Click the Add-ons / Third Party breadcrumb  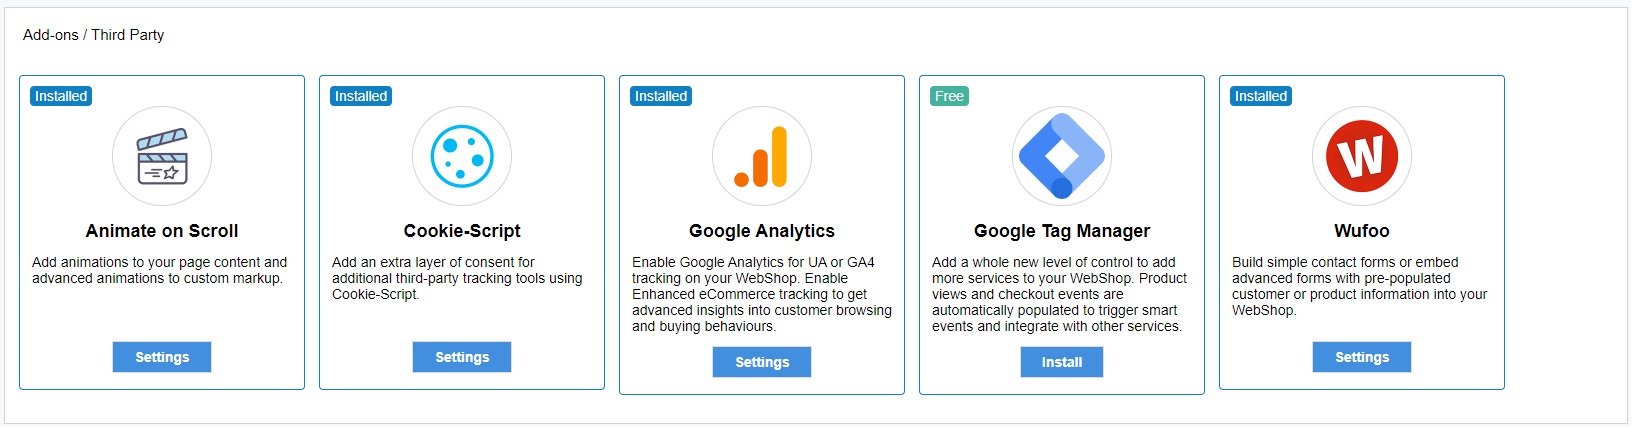[93, 35]
